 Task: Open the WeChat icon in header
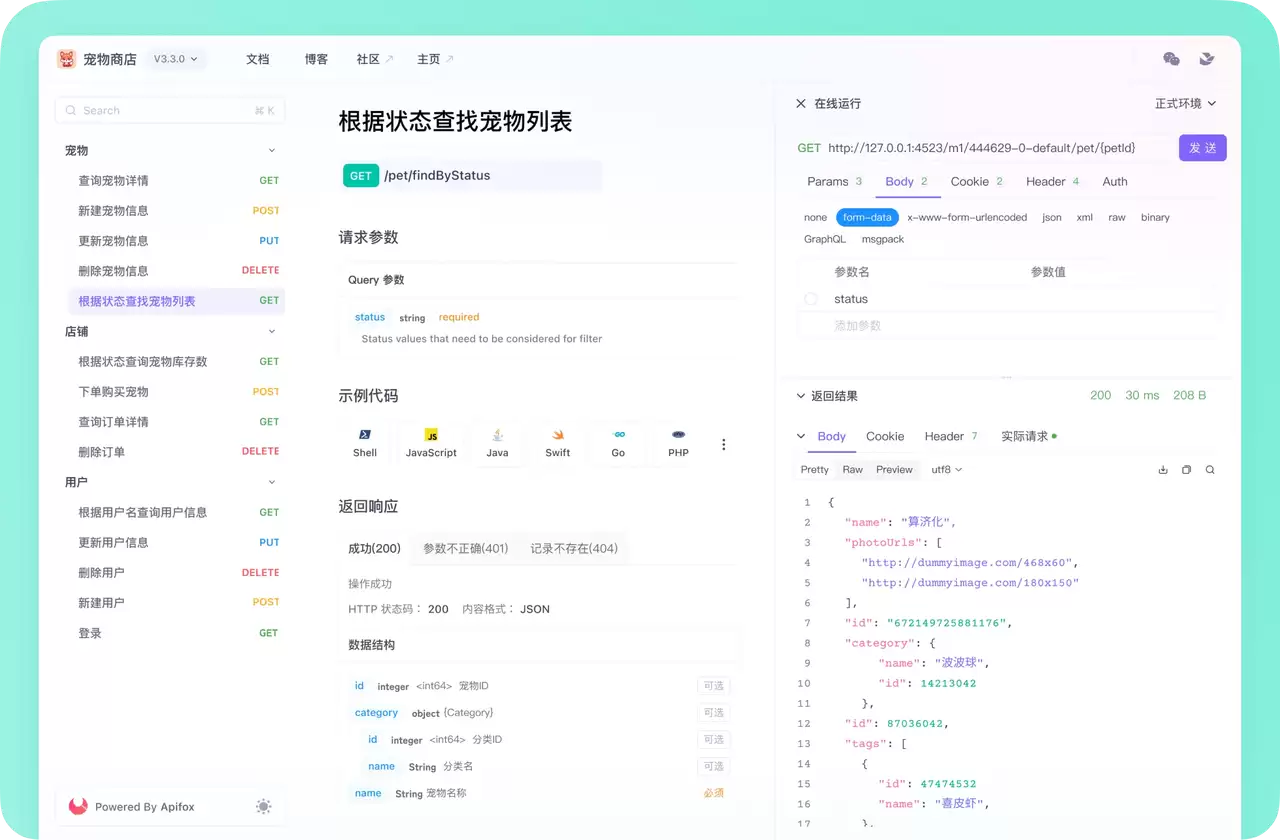[1171, 59]
